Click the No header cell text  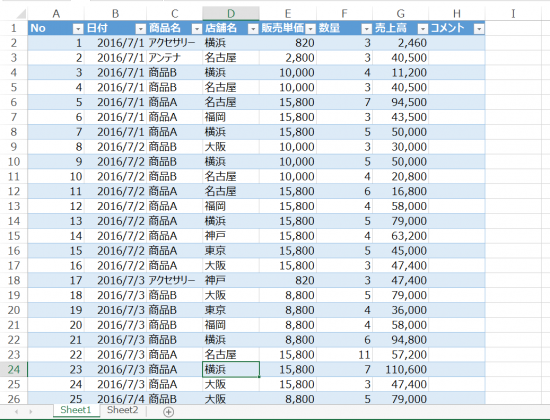click(38, 28)
